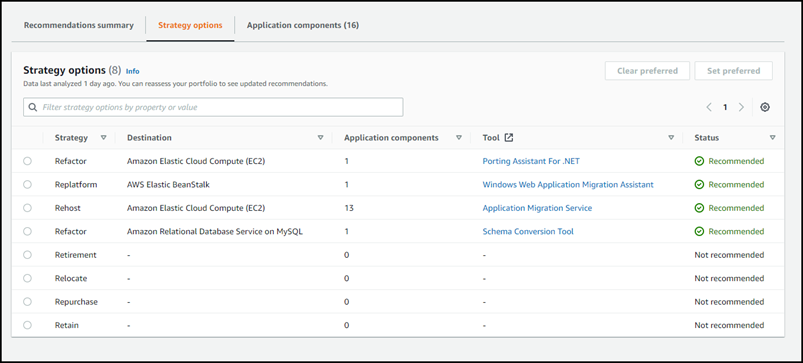Focus the filter strategy options search field
Image resolution: width=803 pixels, height=363 pixels.
(x=213, y=108)
